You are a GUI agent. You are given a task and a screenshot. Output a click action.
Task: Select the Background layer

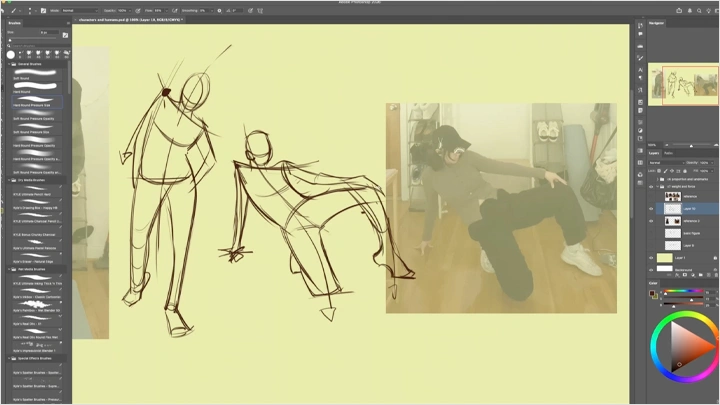tap(685, 270)
